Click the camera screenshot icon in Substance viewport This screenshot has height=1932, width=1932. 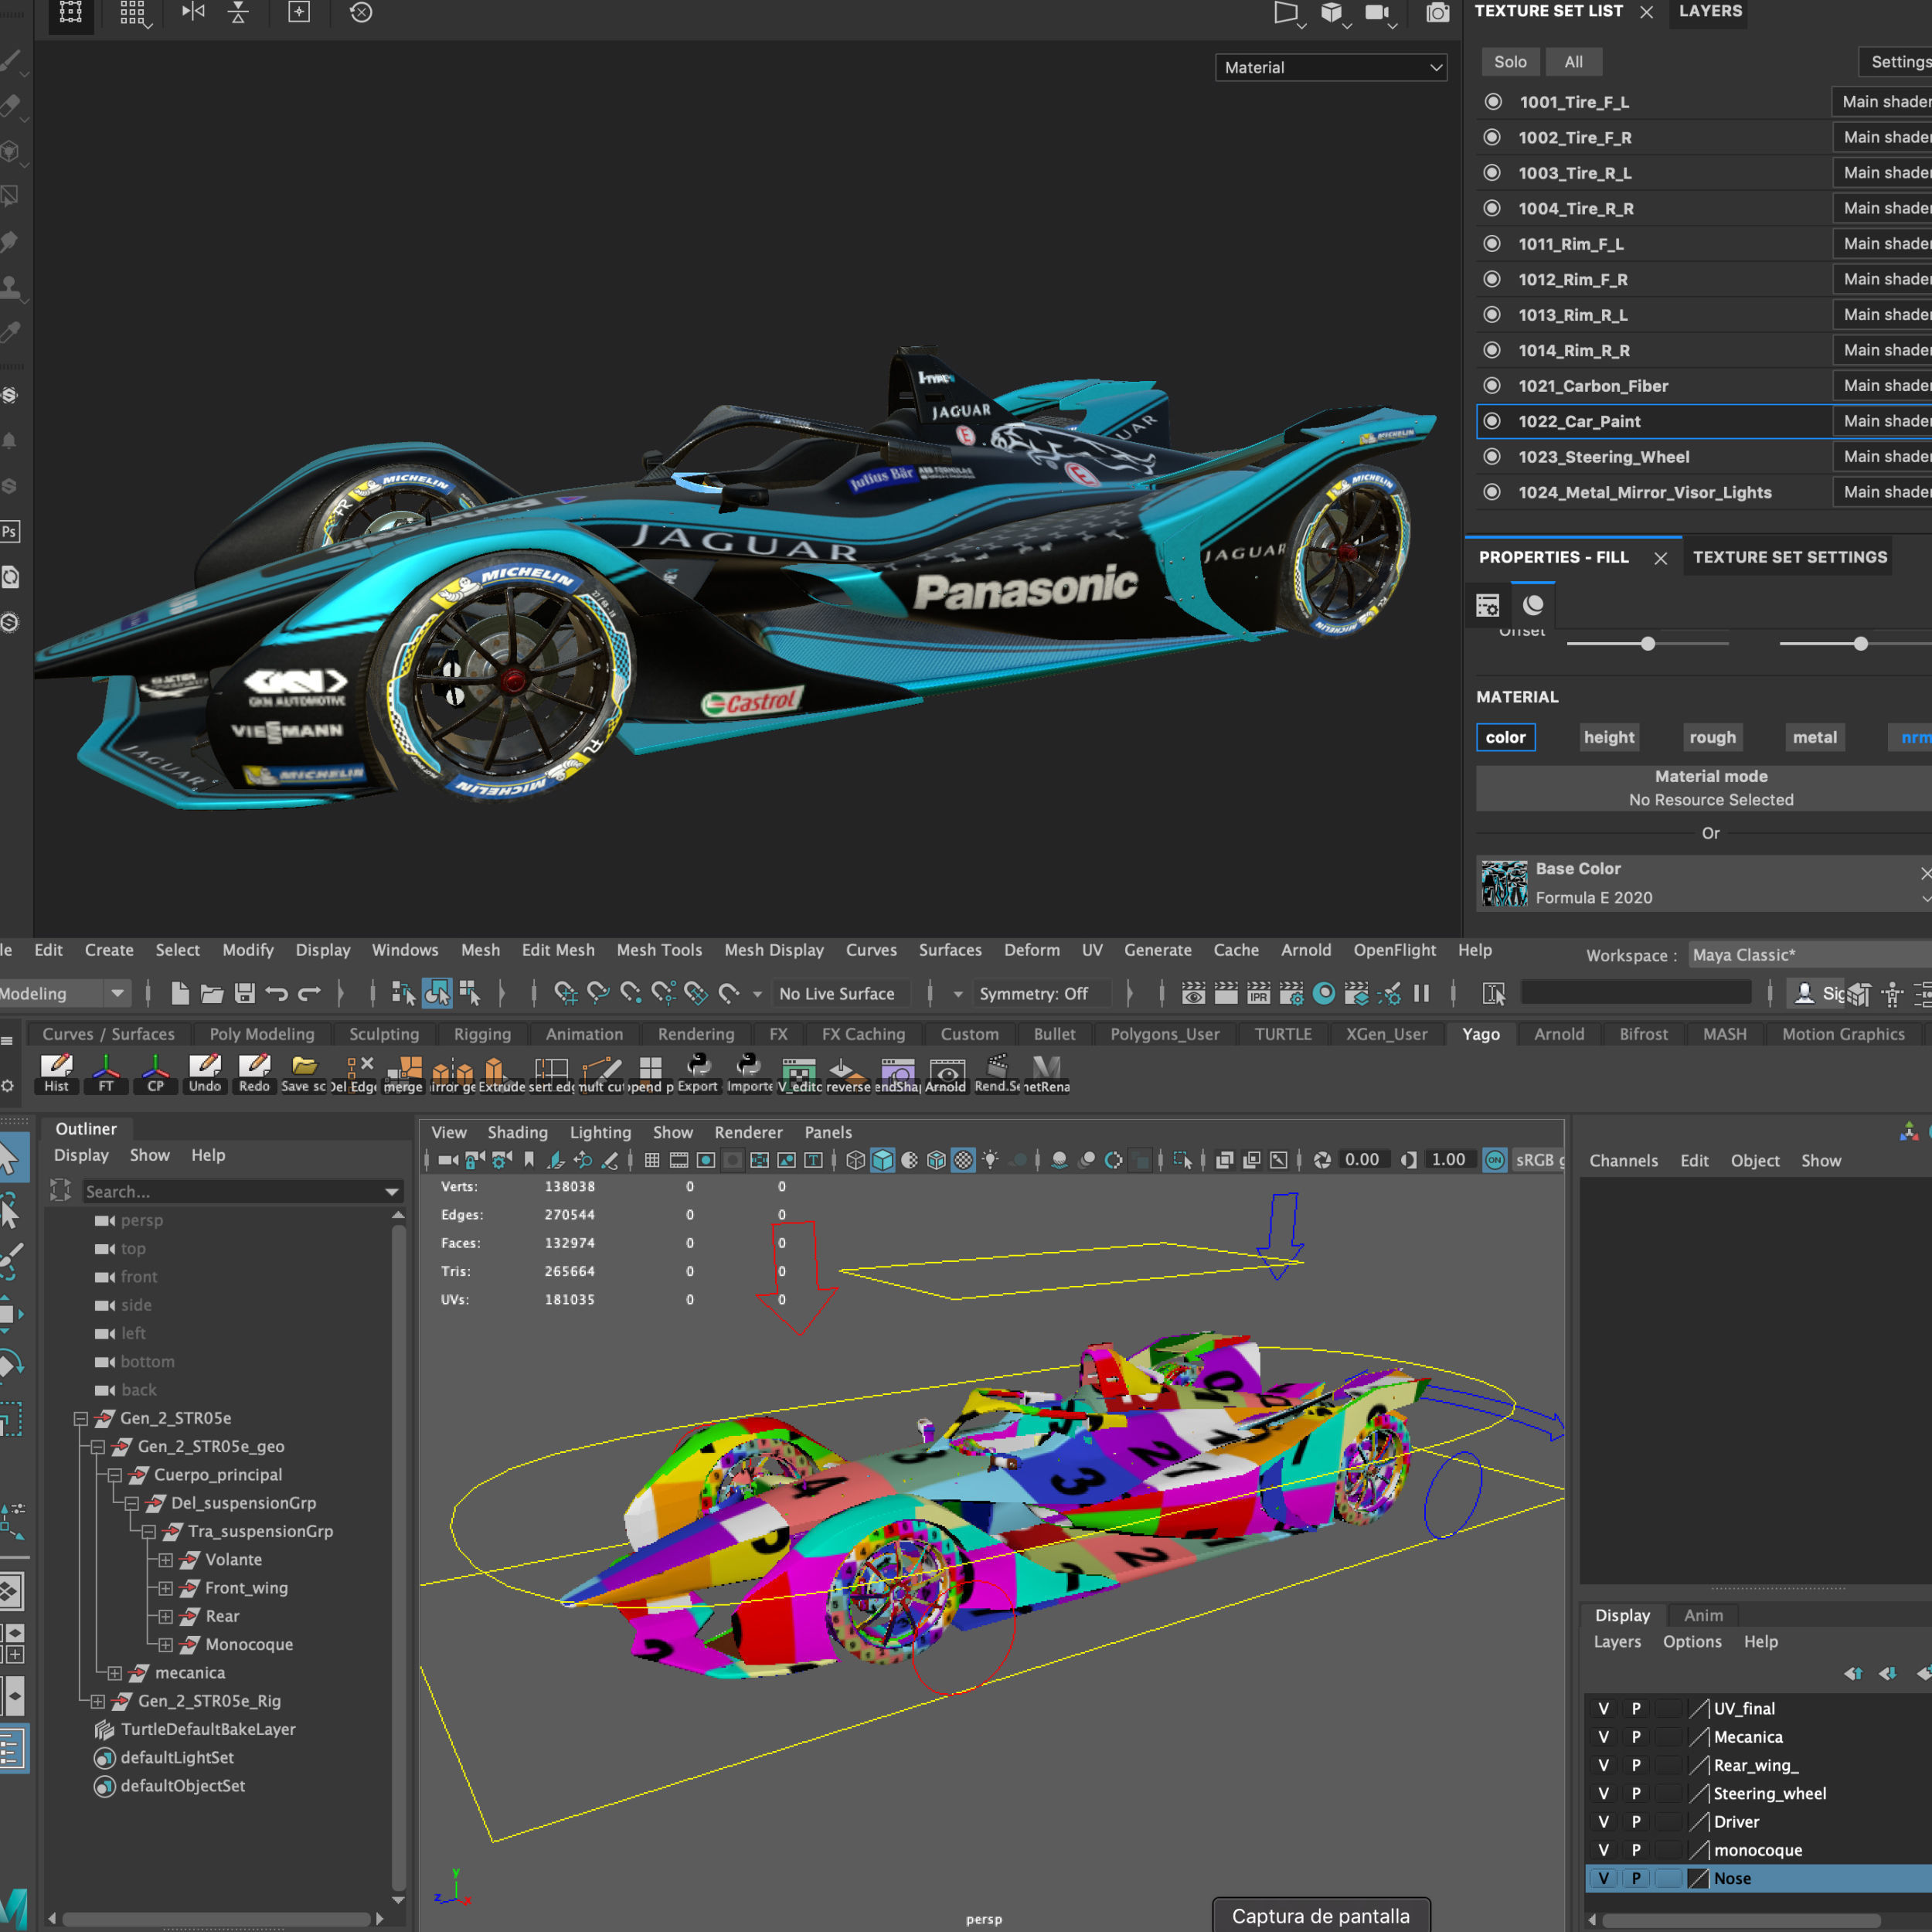(x=1438, y=13)
